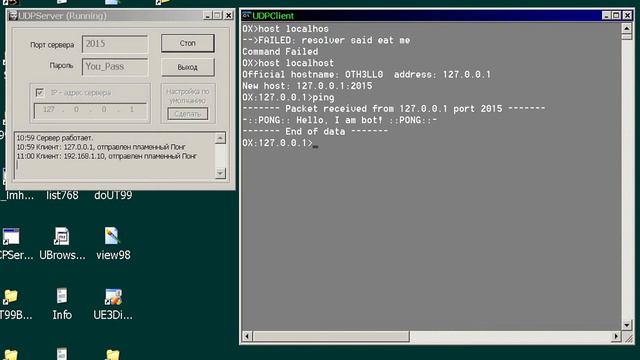Click the log line 'Сервер работает.'
Viewport: 640px width, 360px height.
55,138
